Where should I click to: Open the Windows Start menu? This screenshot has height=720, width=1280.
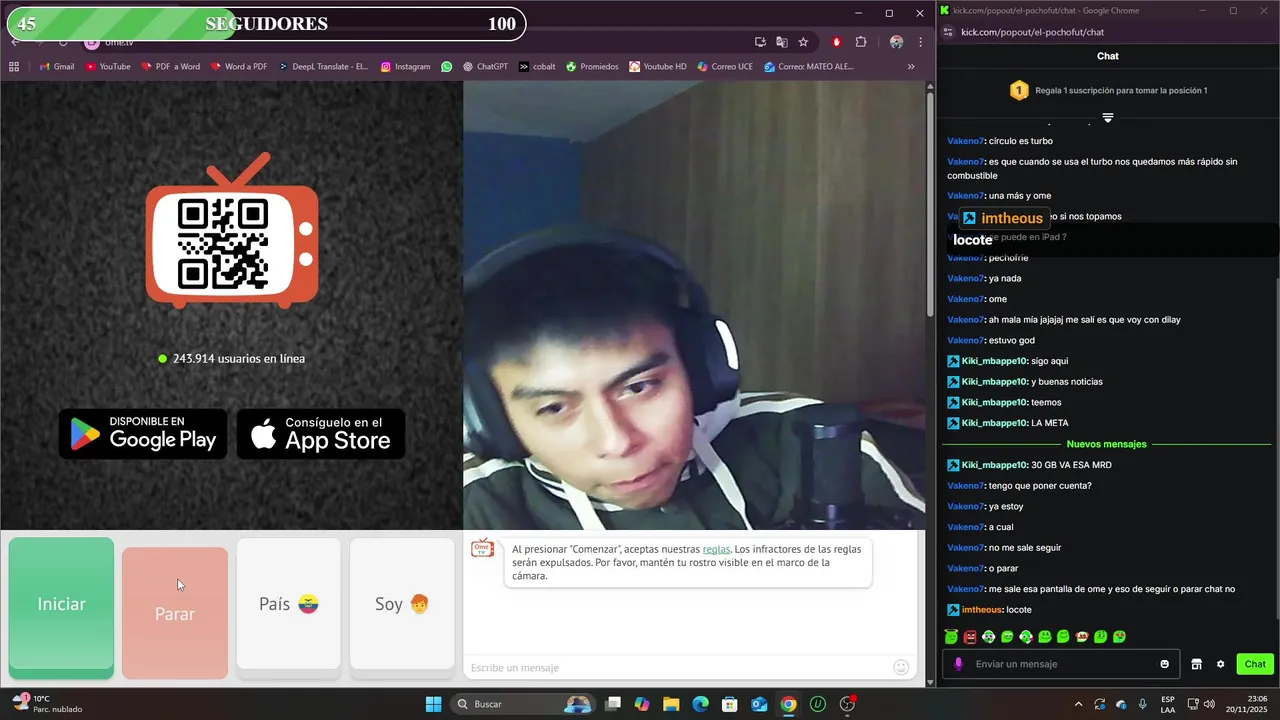pos(433,704)
